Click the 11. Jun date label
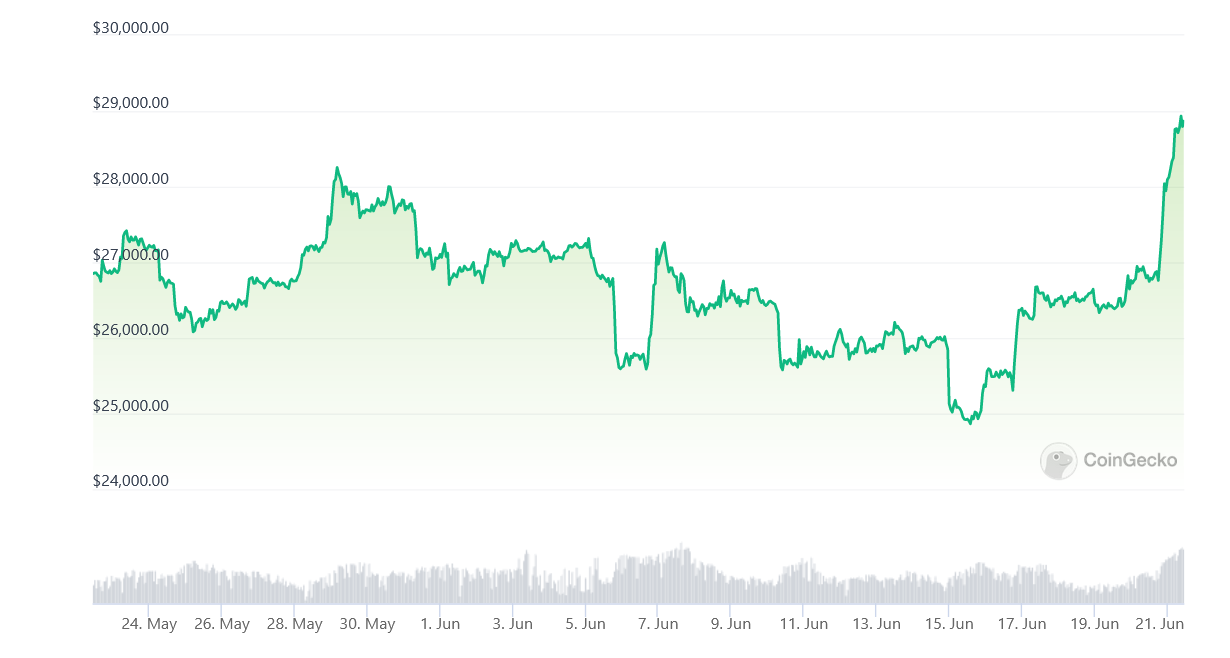 pyautogui.click(x=803, y=624)
